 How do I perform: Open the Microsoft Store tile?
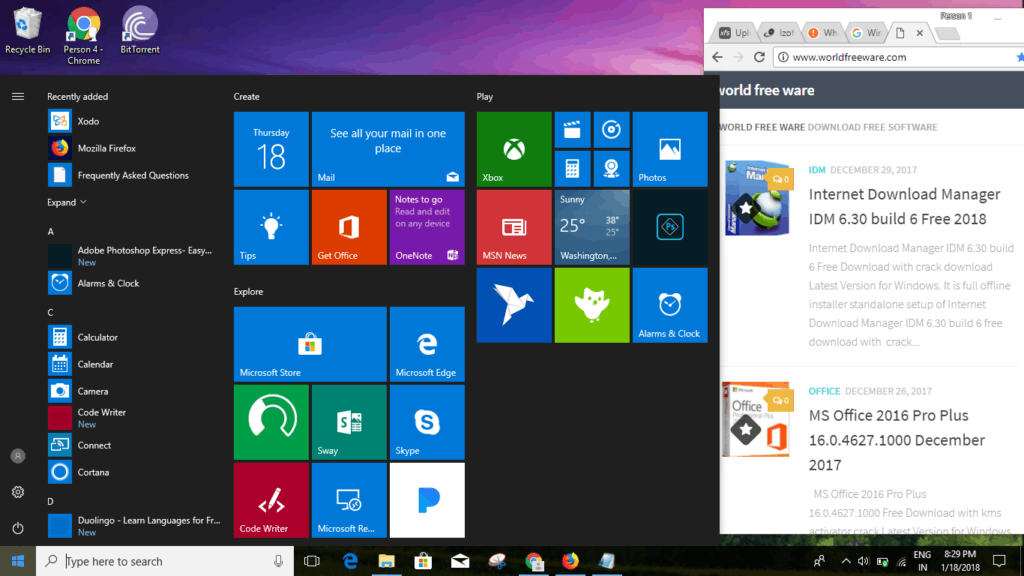pos(310,344)
